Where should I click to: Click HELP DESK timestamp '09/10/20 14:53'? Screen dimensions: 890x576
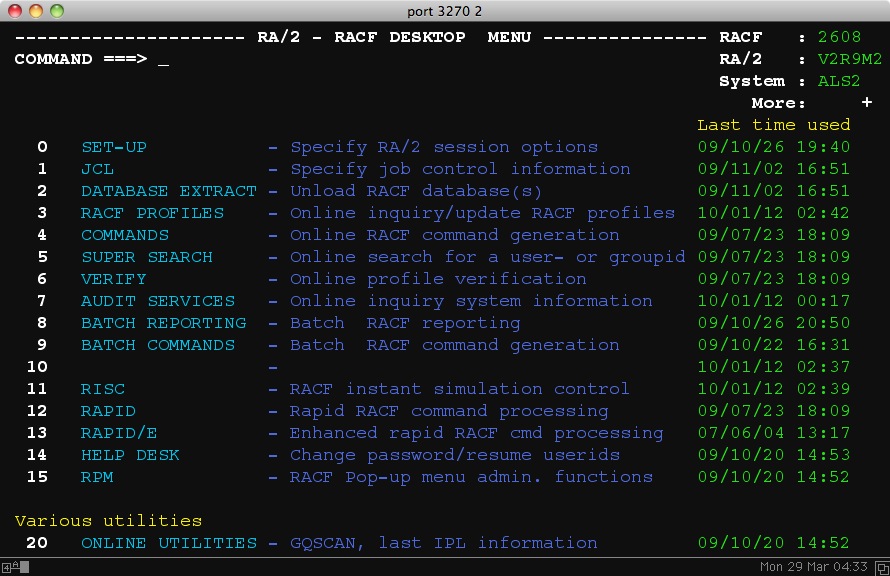click(774, 455)
